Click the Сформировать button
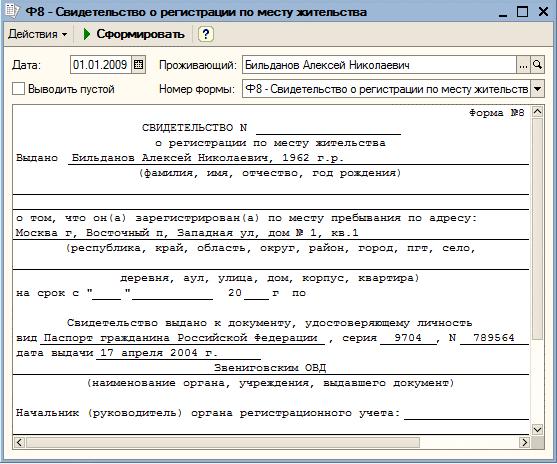Image resolution: width=557 pixels, height=464 pixels. pos(134,34)
